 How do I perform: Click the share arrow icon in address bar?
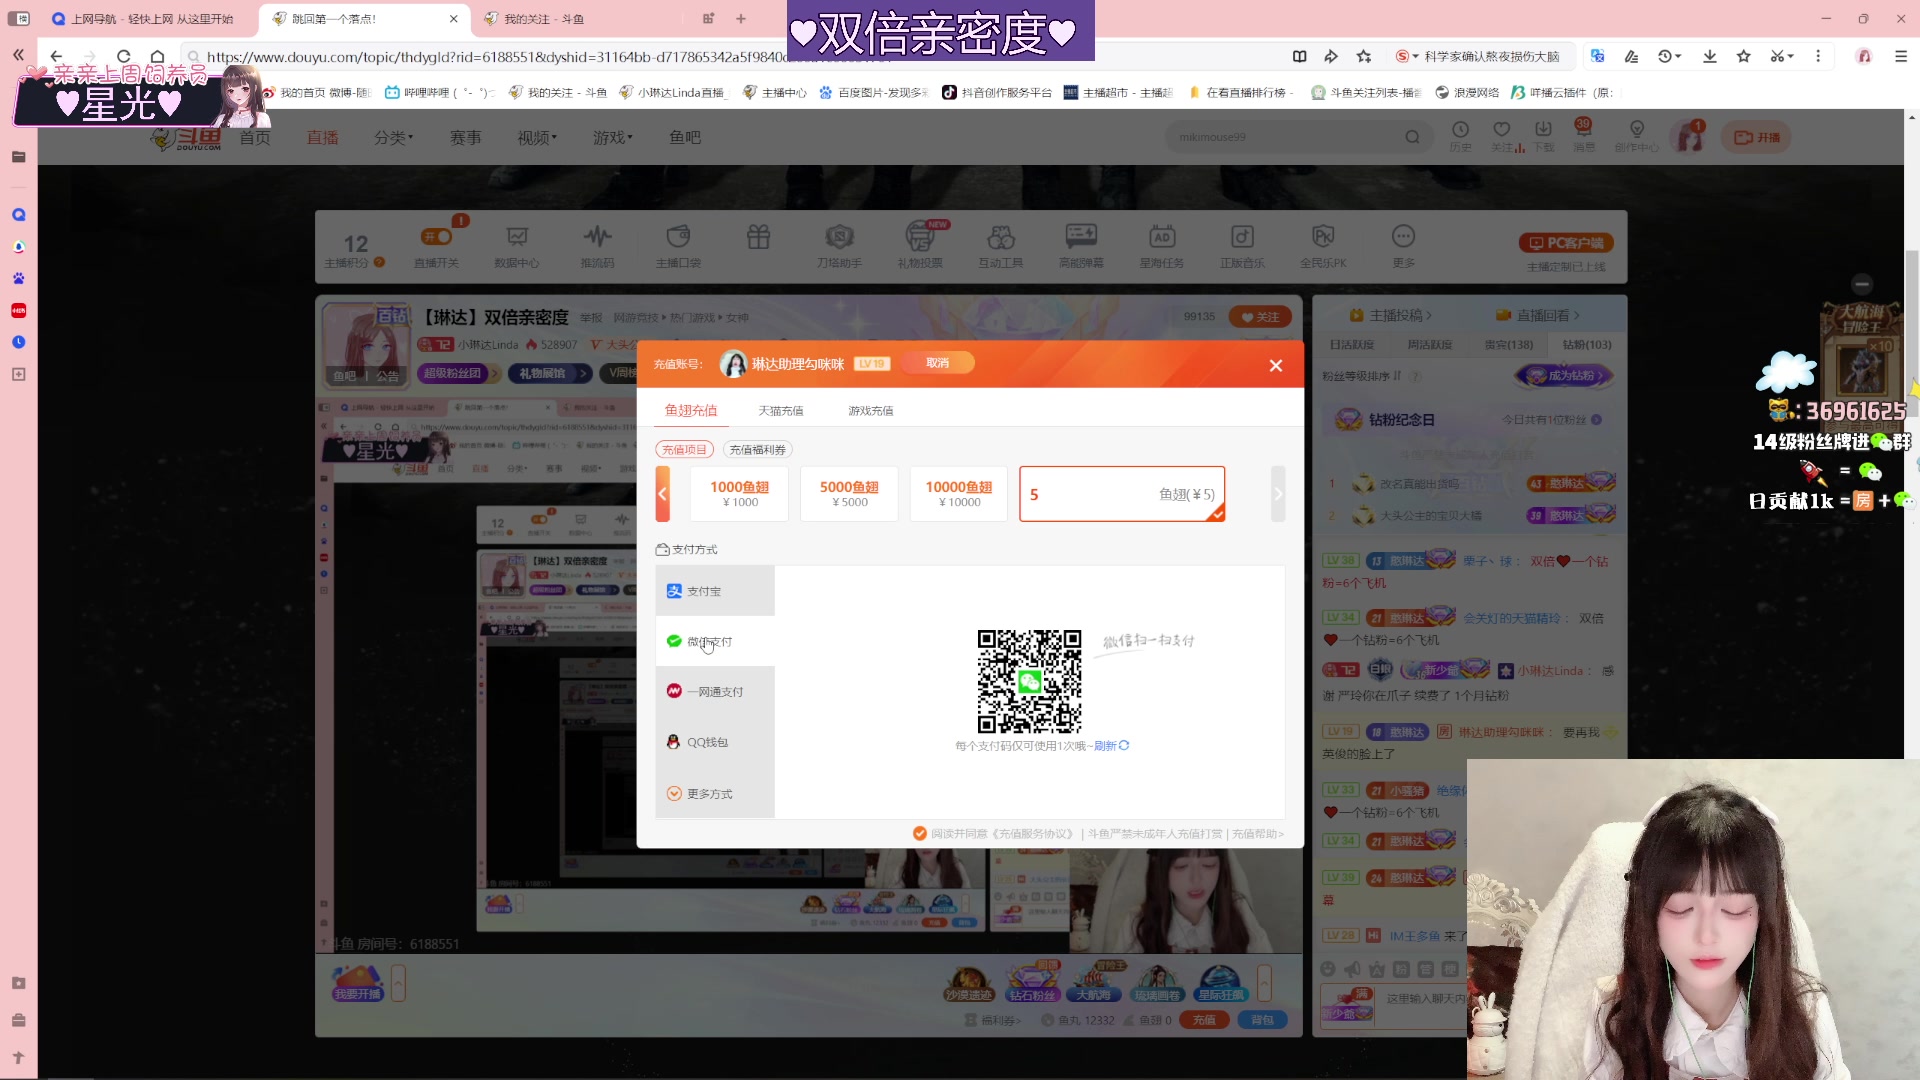1331,57
